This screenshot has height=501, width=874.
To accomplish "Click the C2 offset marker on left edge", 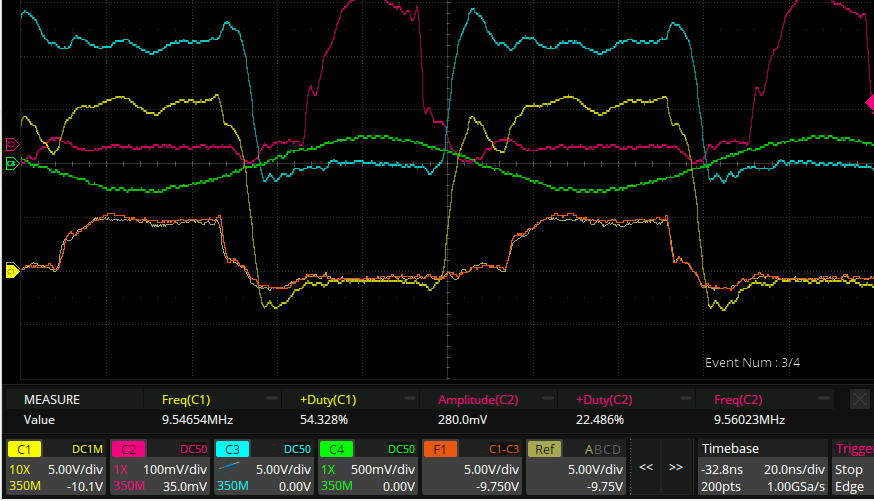I will pyautogui.click(x=11, y=145).
